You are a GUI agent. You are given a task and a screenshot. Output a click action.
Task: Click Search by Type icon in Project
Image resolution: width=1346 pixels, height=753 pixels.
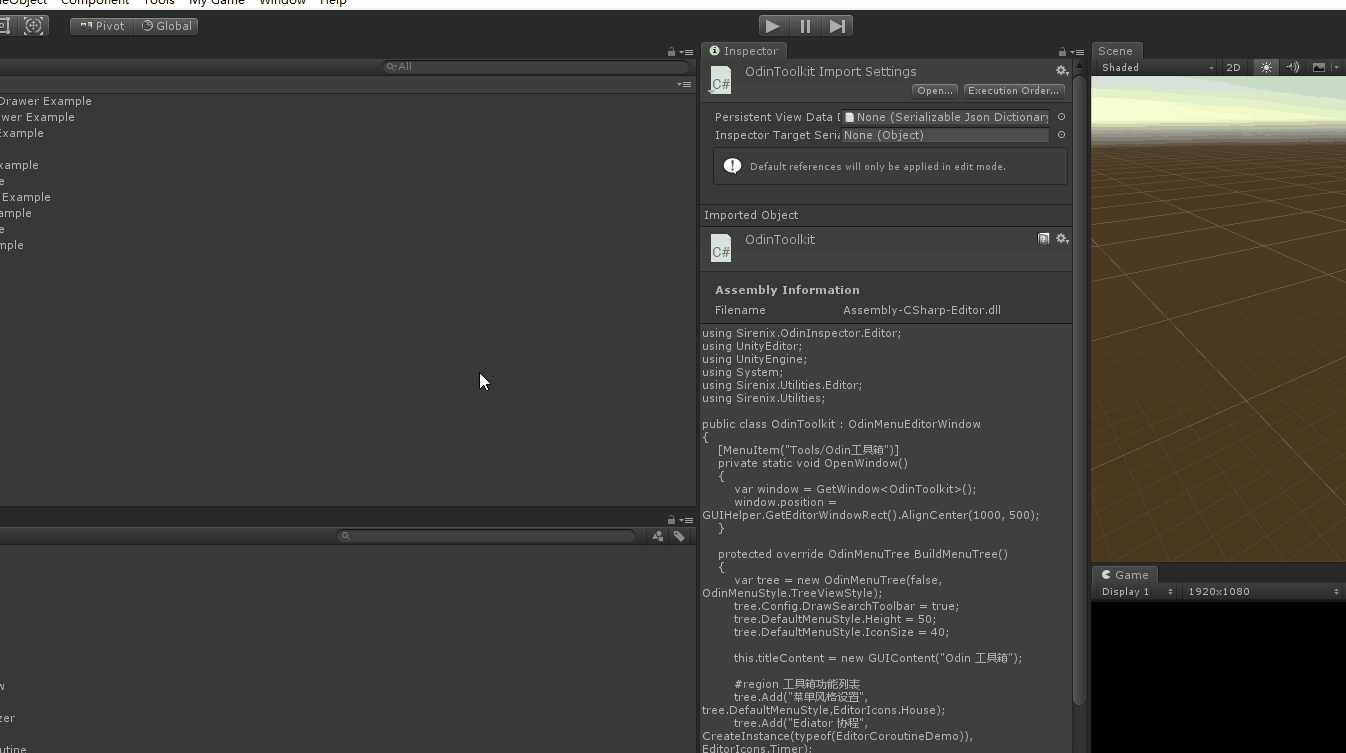658,536
